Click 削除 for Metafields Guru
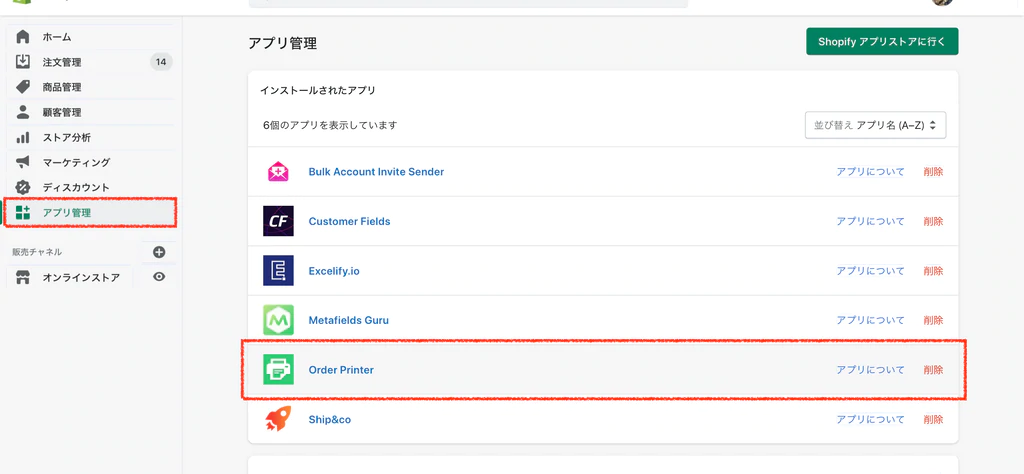 [933, 321]
